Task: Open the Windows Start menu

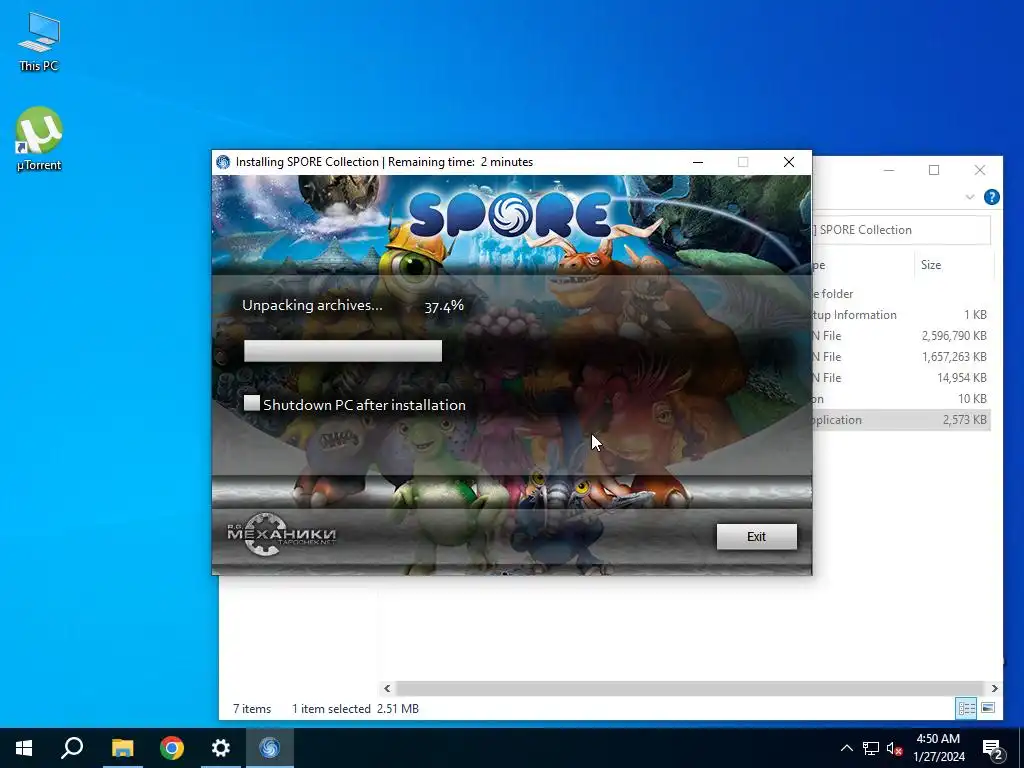Action: (24, 748)
